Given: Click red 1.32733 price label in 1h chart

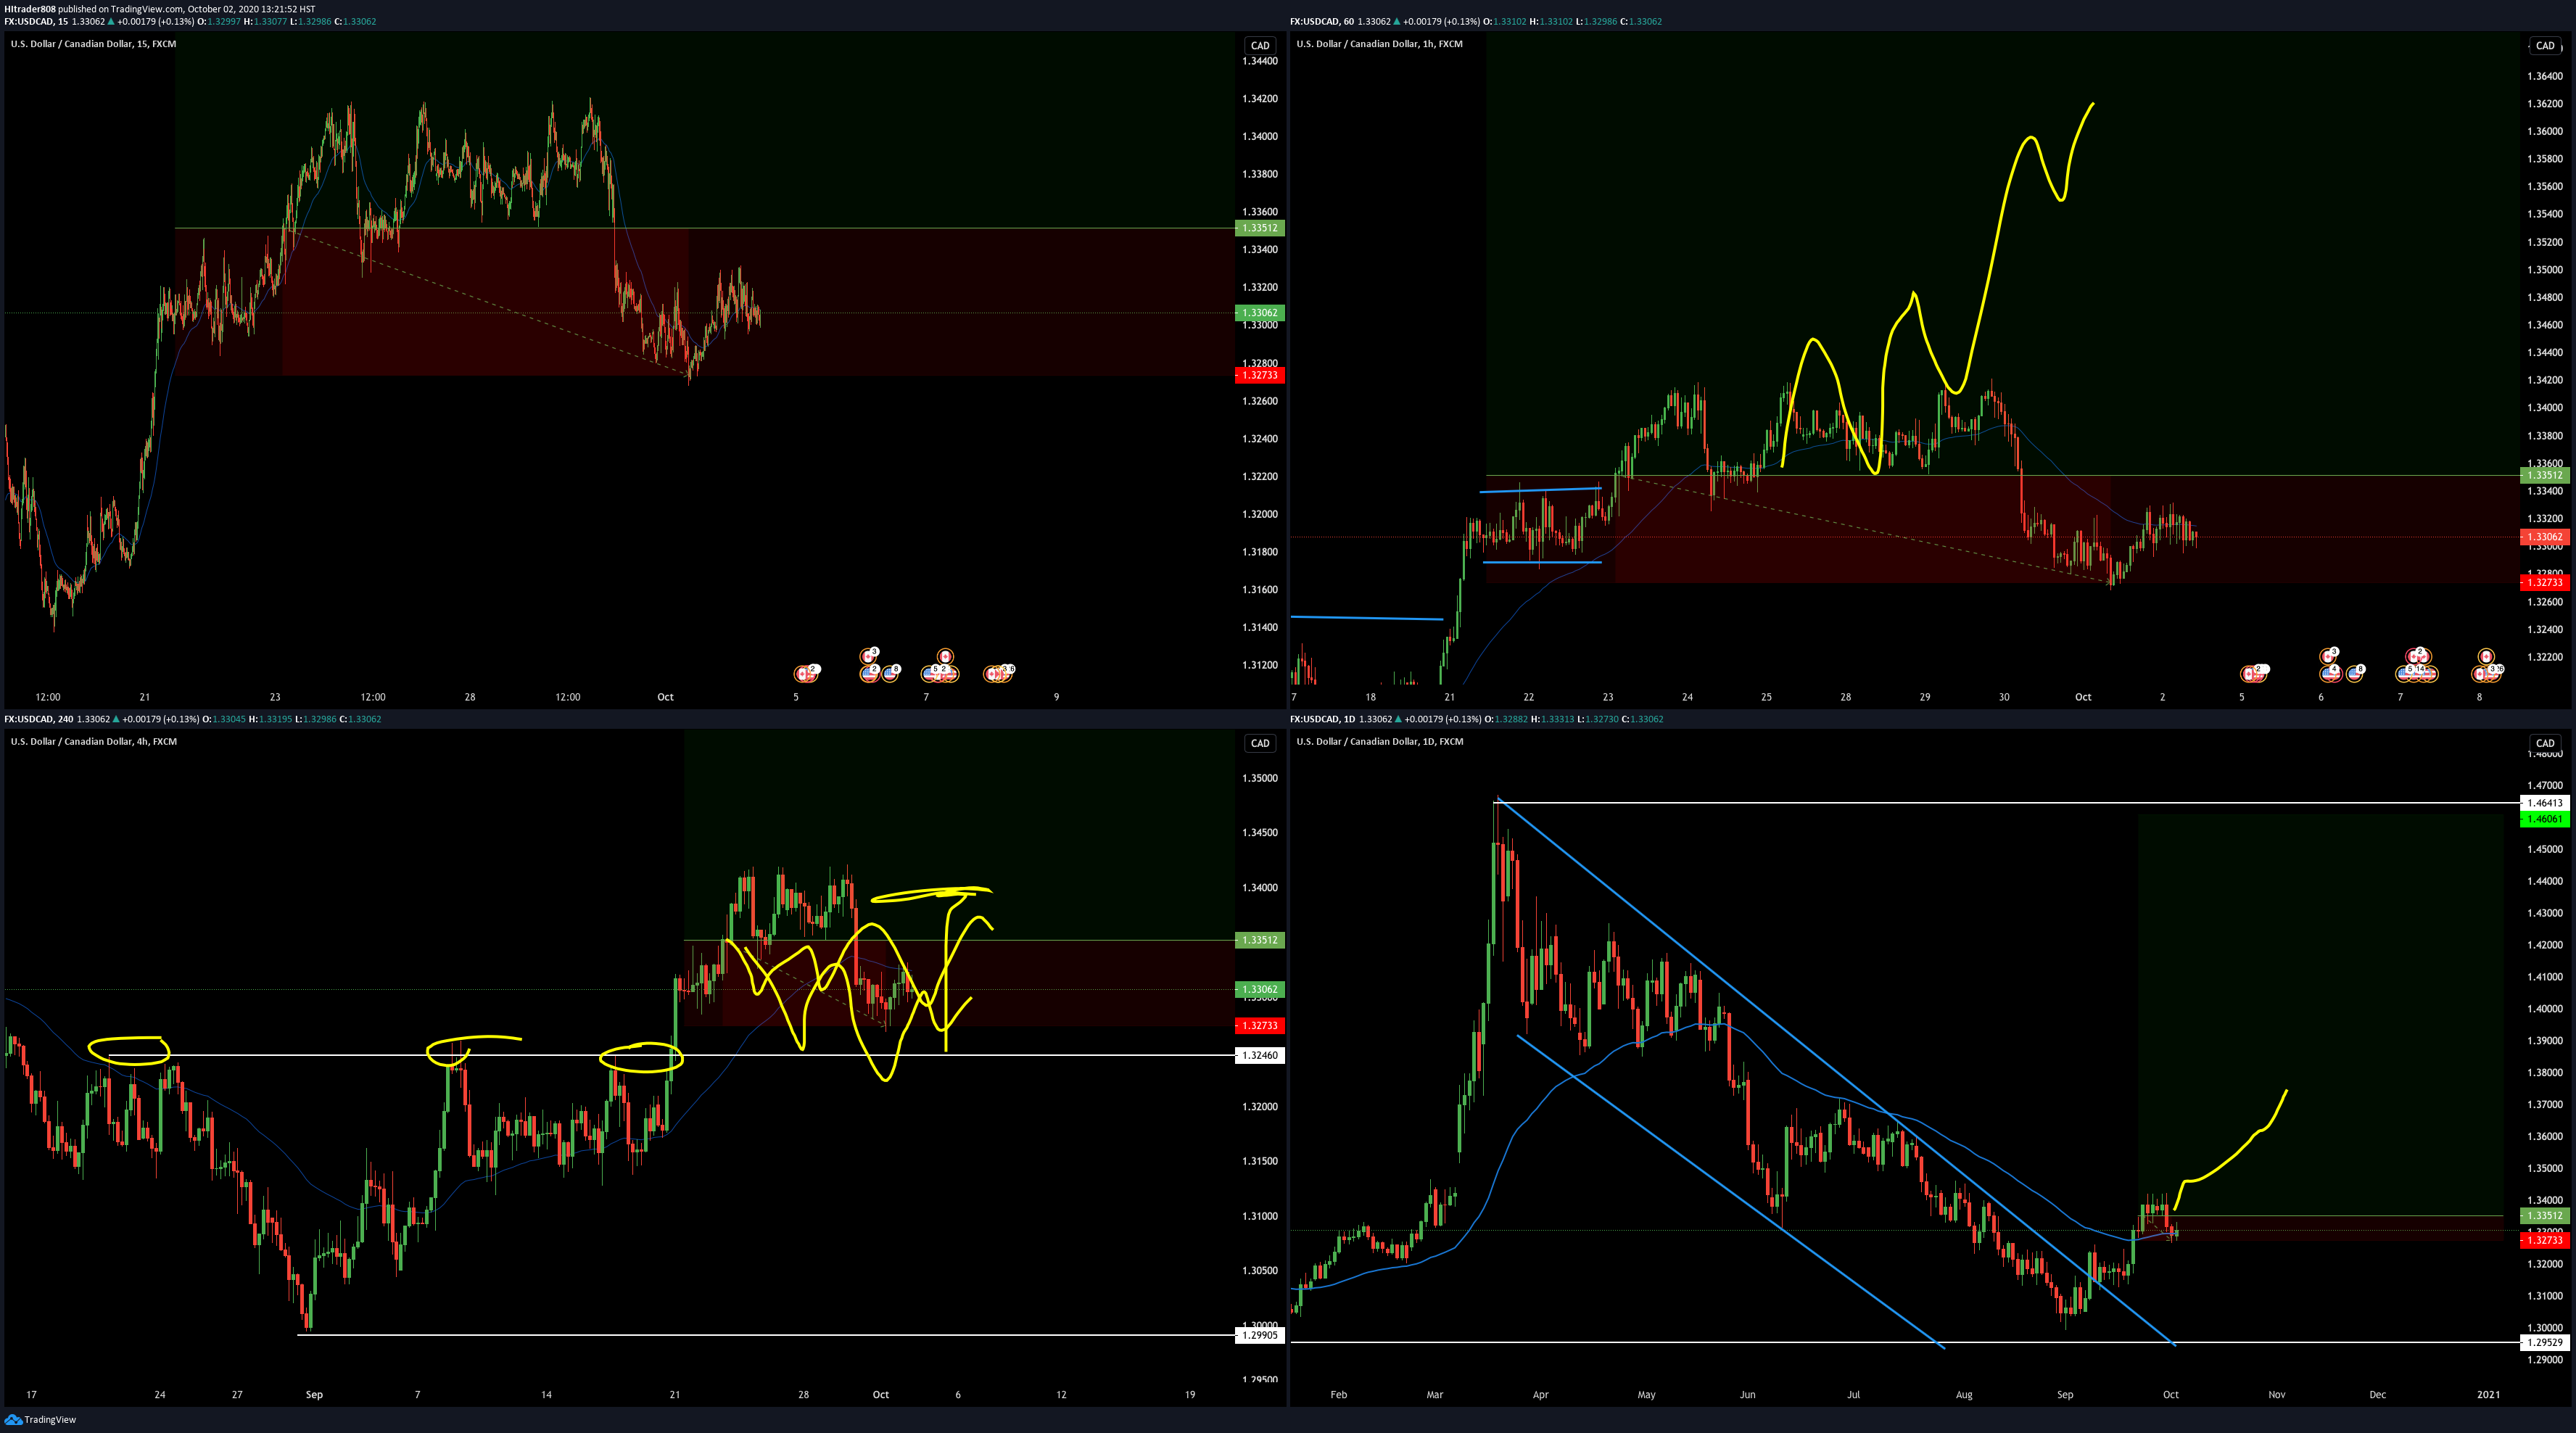Looking at the screenshot, I should coord(2544,582).
